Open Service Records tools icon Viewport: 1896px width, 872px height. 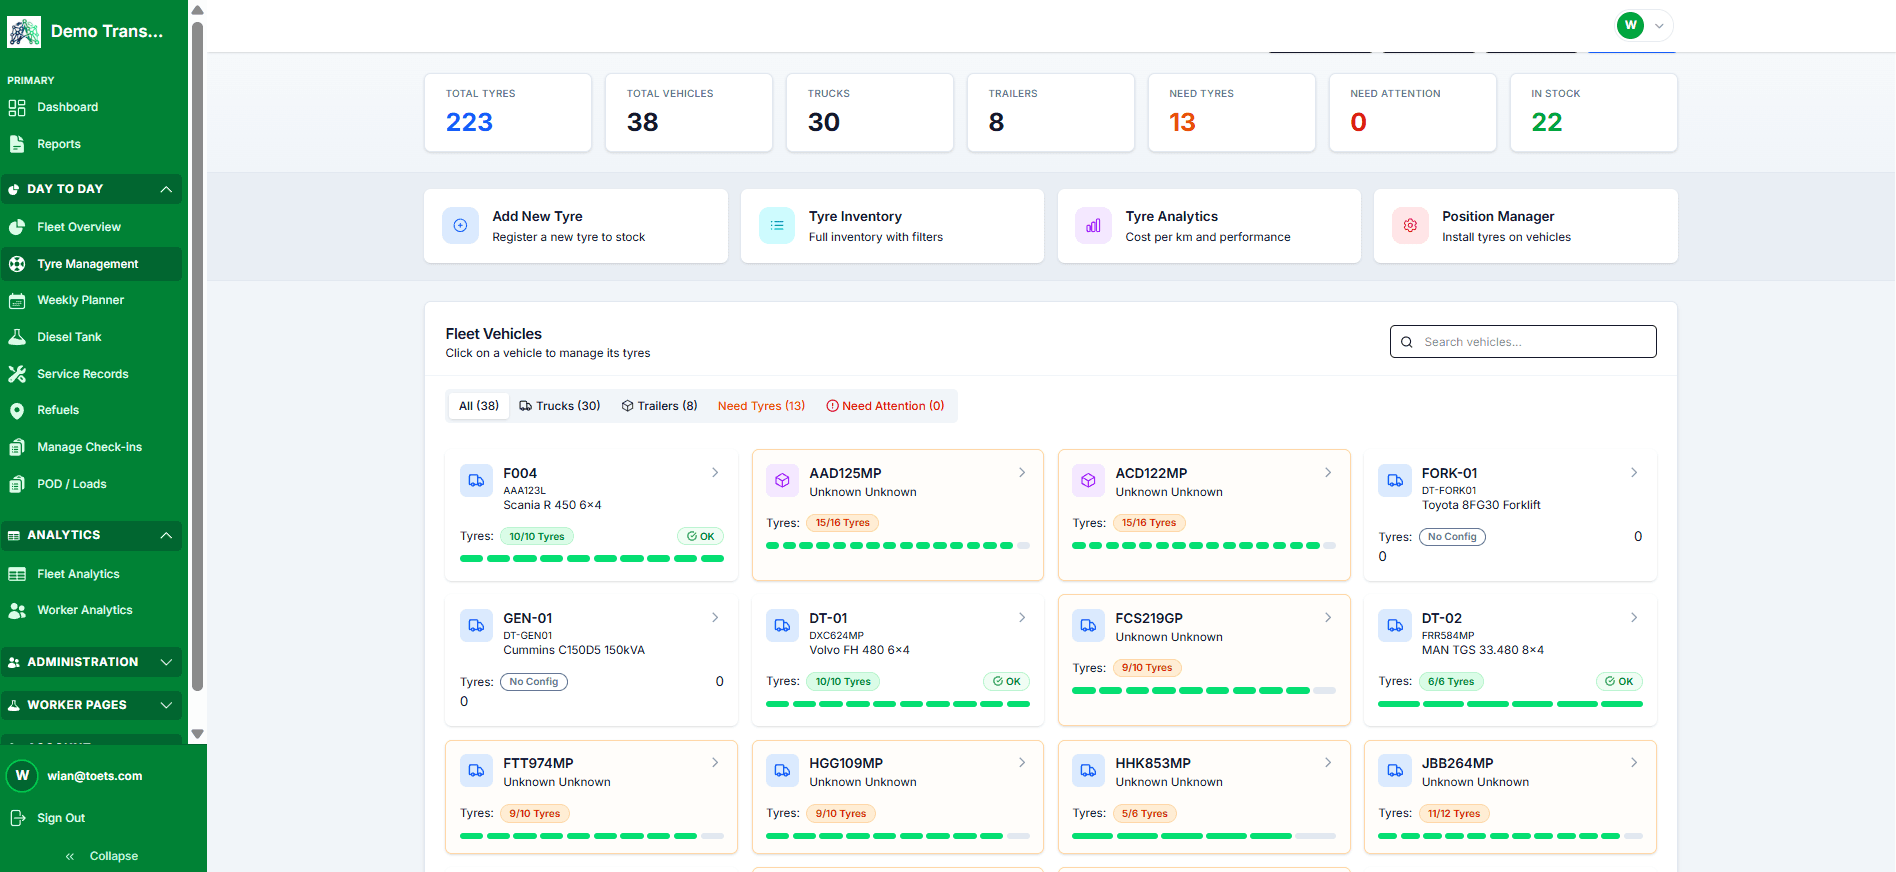coord(17,374)
